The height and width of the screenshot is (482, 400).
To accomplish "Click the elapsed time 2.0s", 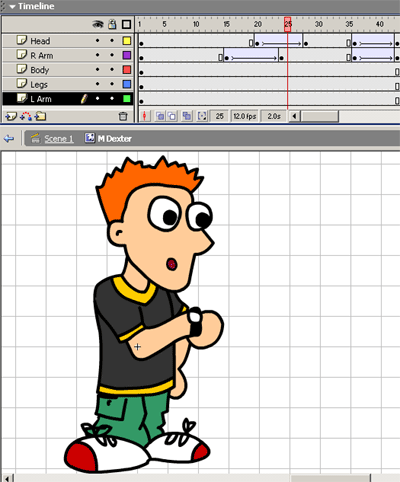I will click(274, 116).
